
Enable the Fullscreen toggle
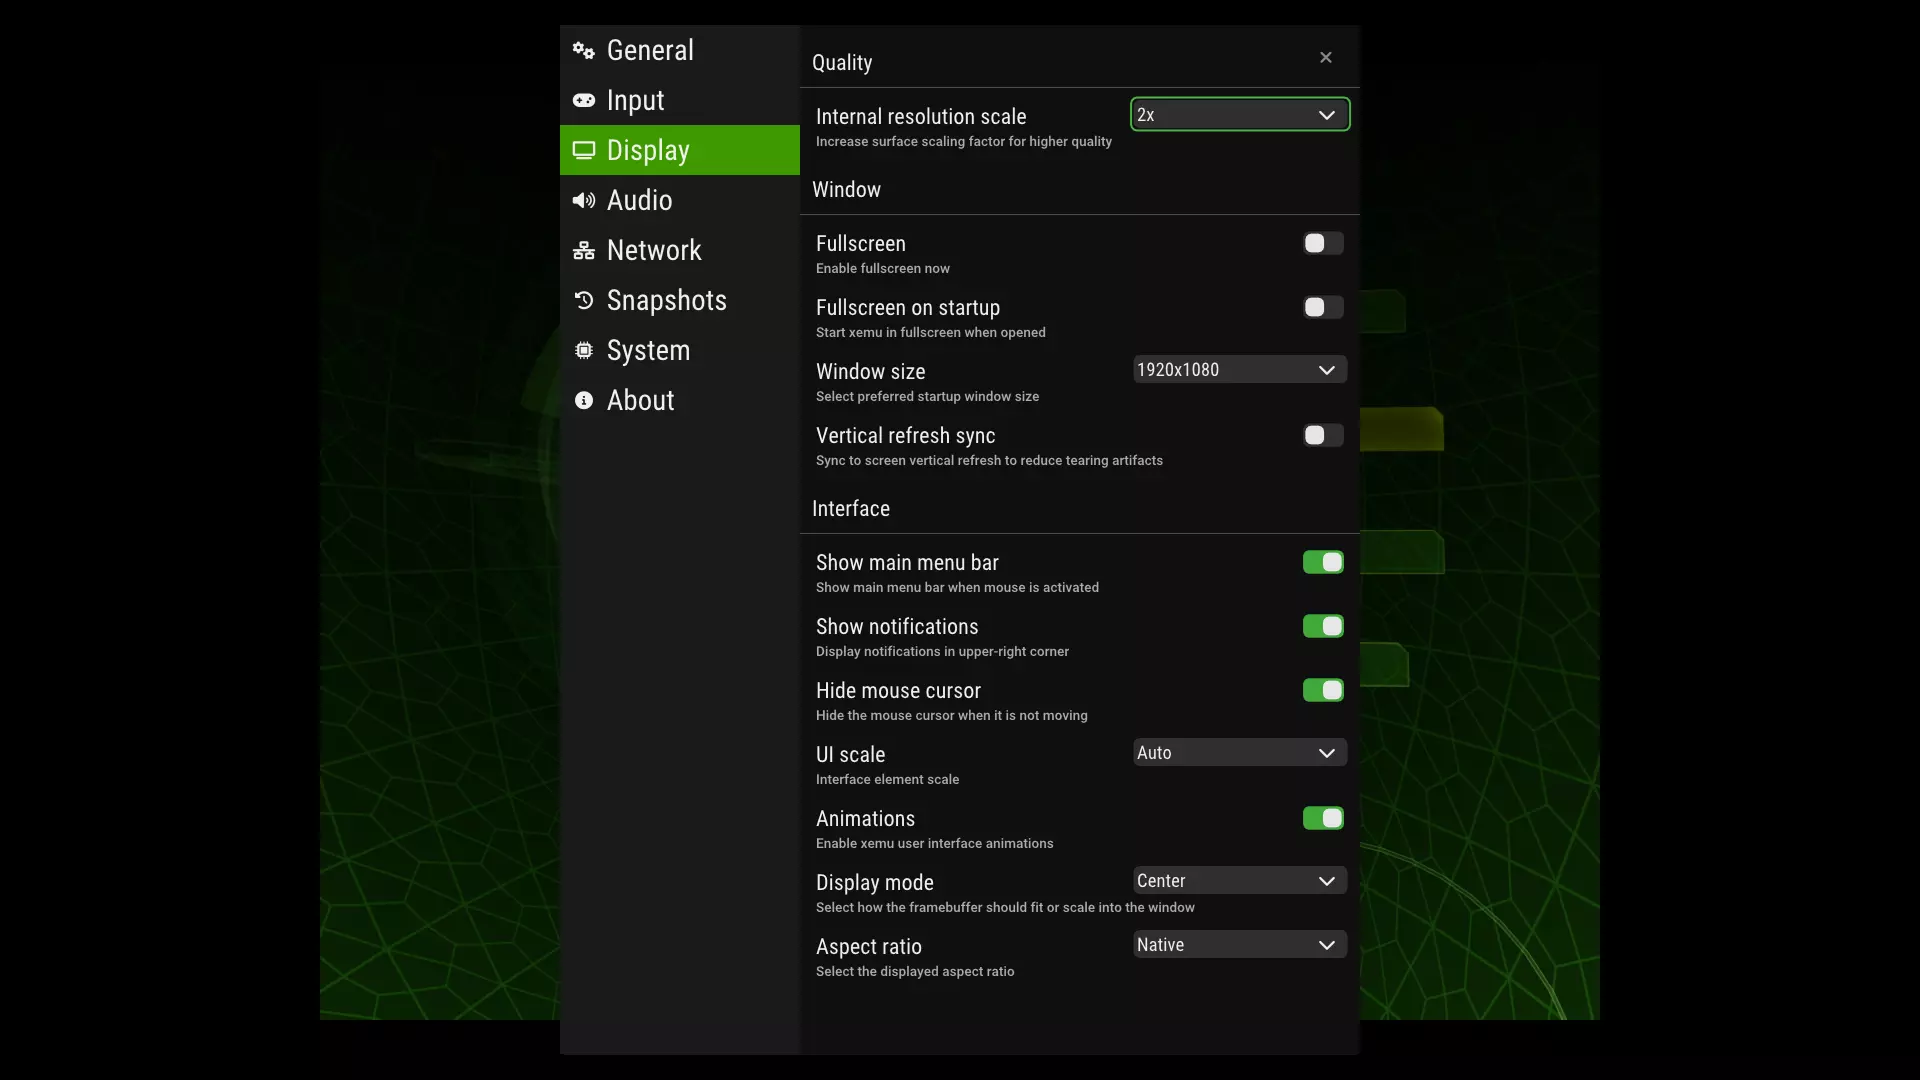1322,244
